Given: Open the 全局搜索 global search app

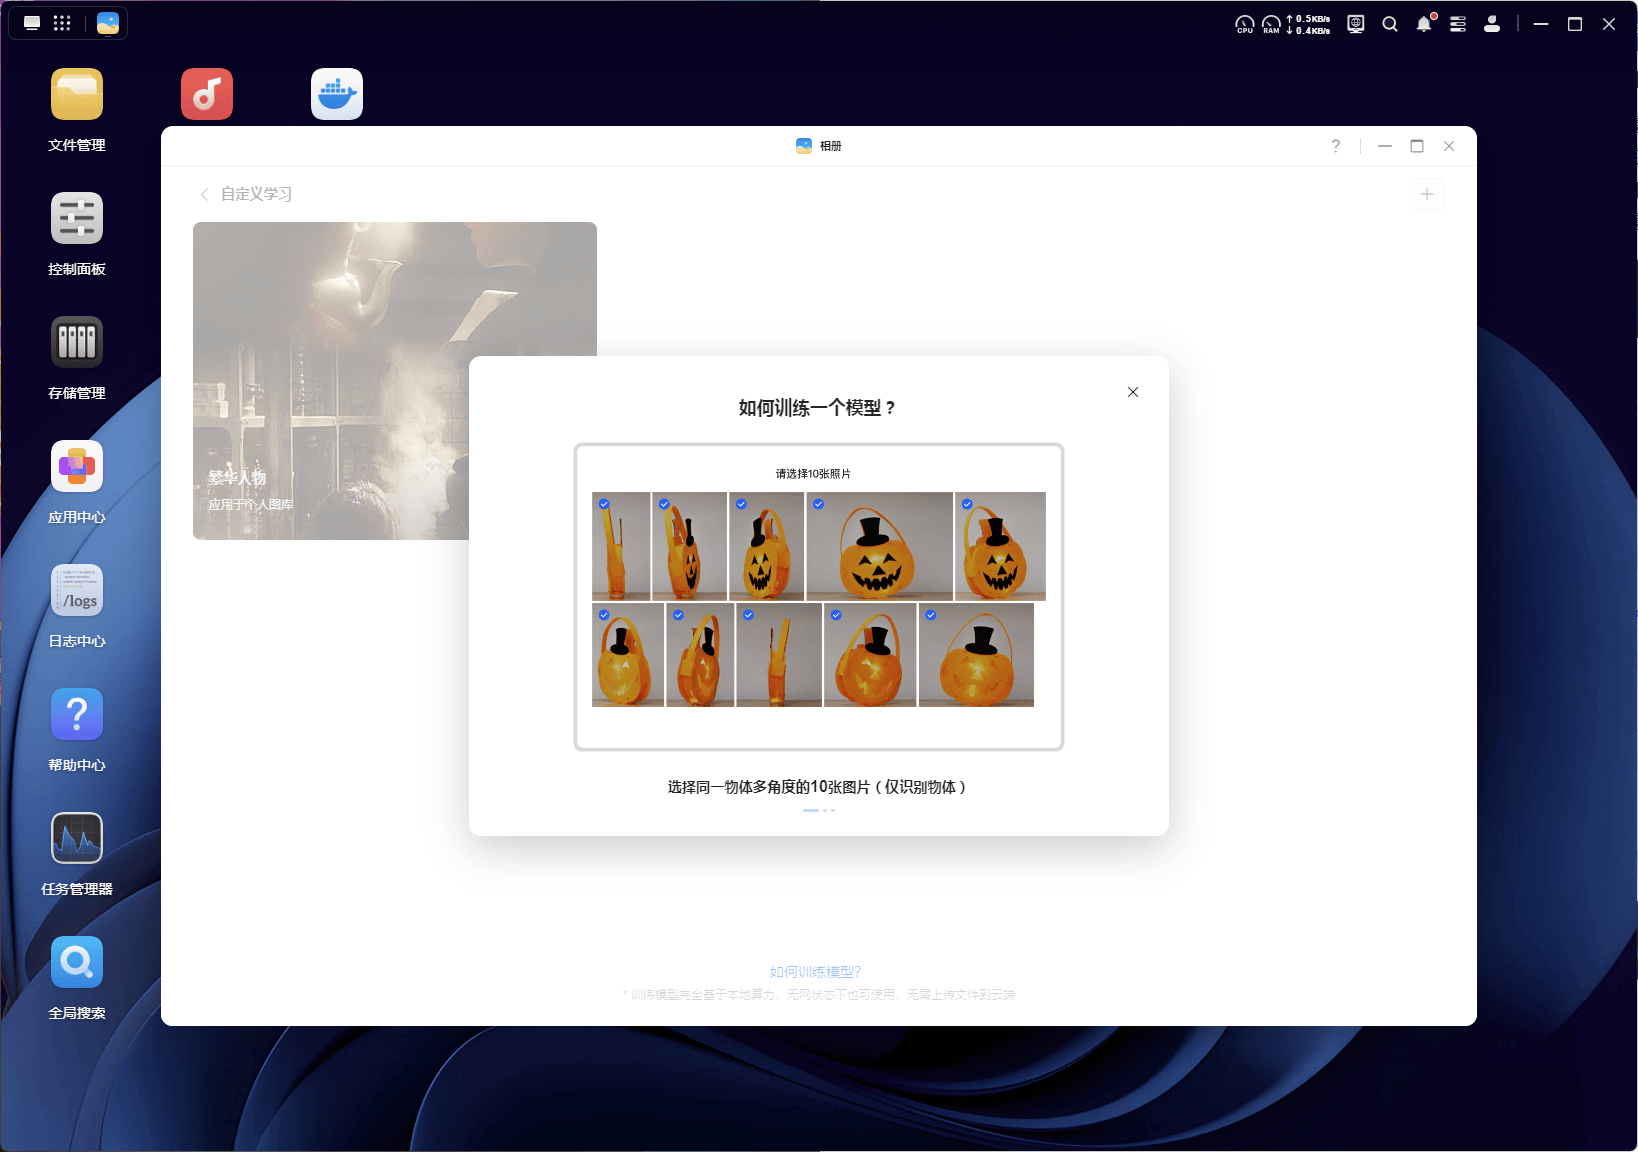Looking at the screenshot, I should click(x=77, y=963).
